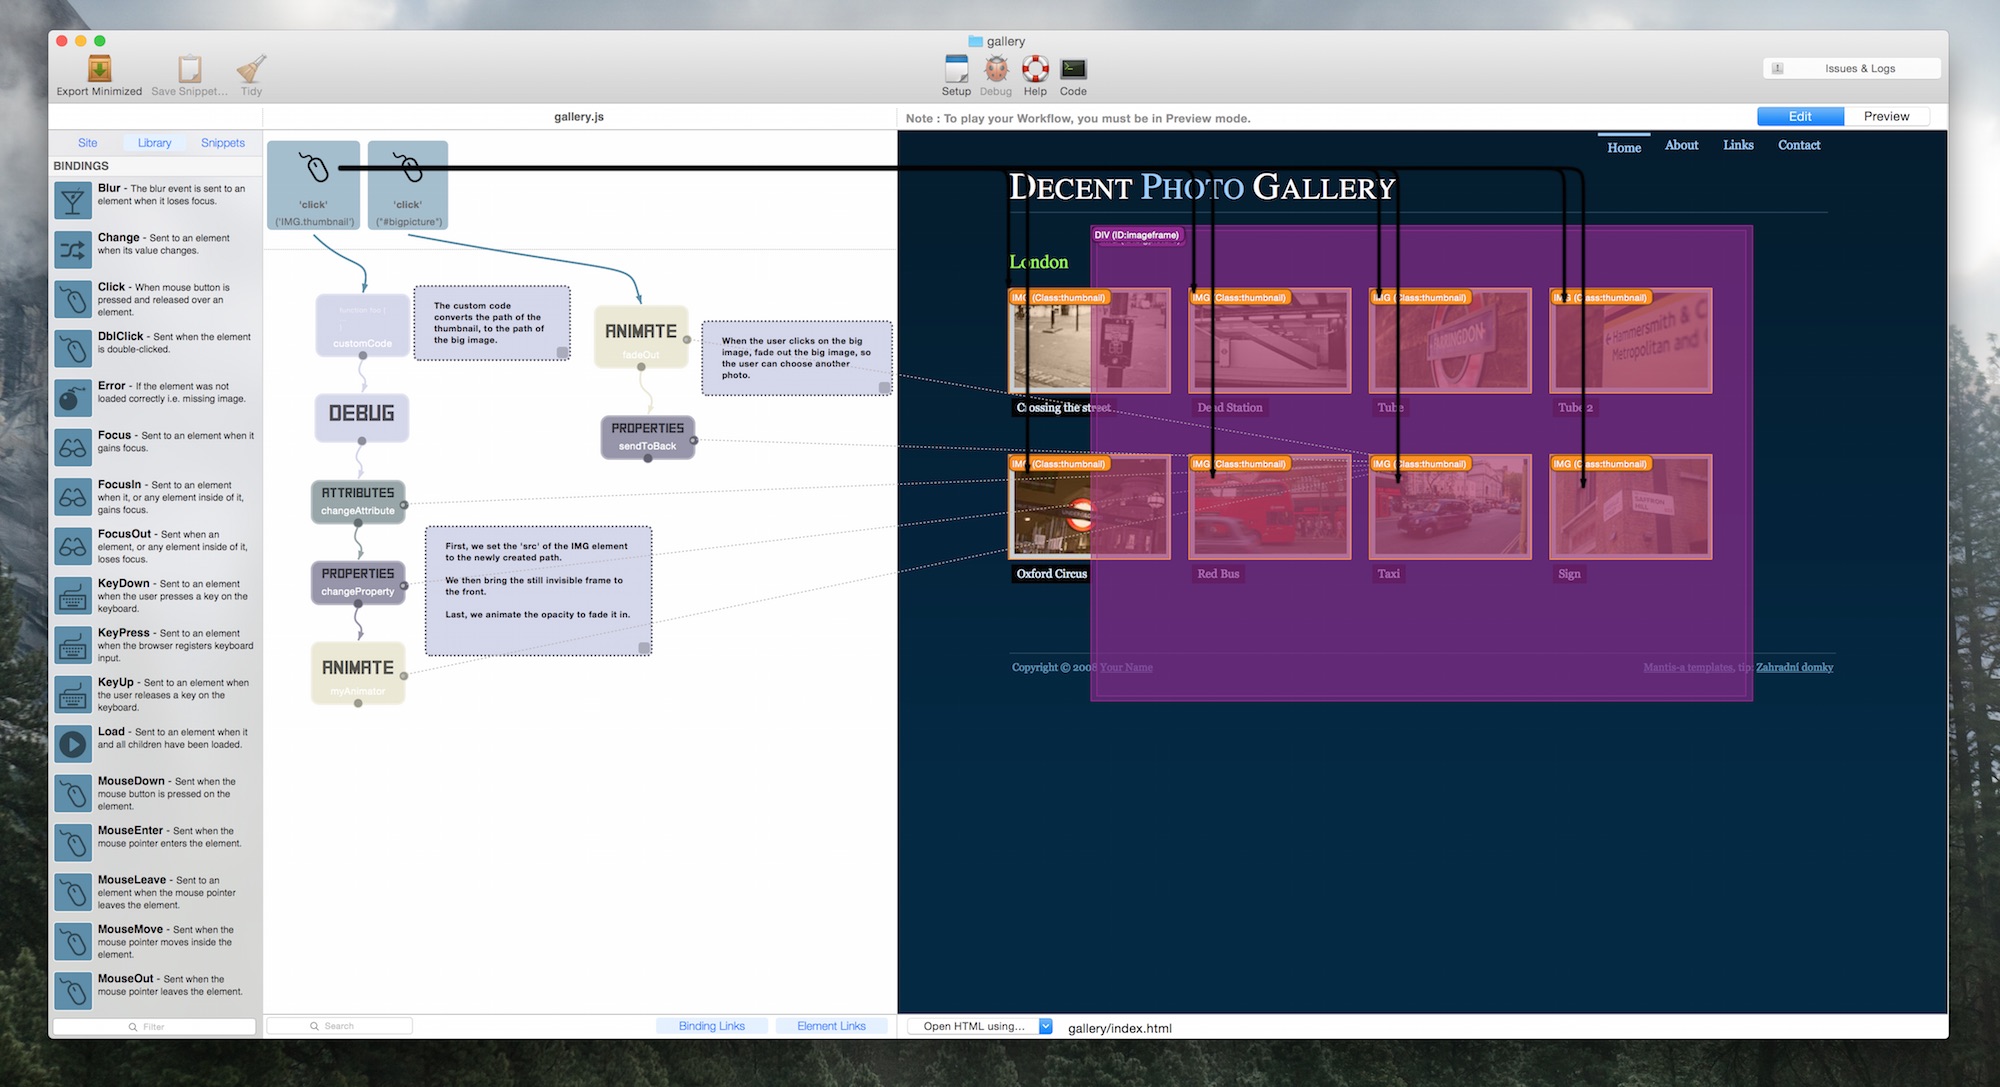Viewport: 2000px width, 1087px height.
Task: Select the KeyPress binding keyboard icon
Action: pyautogui.click(x=73, y=645)
